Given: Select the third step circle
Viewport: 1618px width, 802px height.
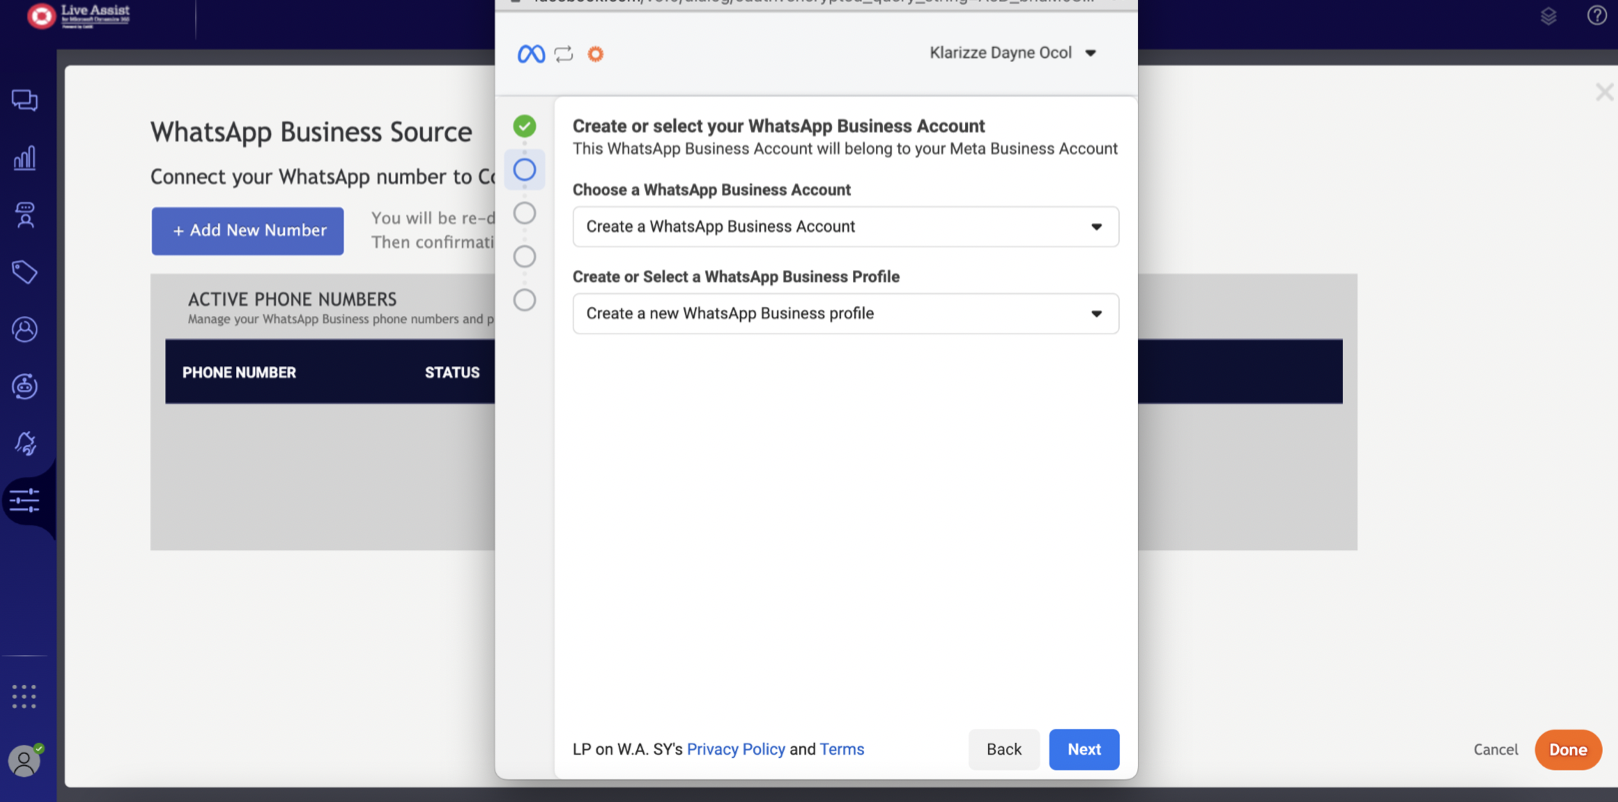Looking at the screenshot, I should (x=524, y=213).
